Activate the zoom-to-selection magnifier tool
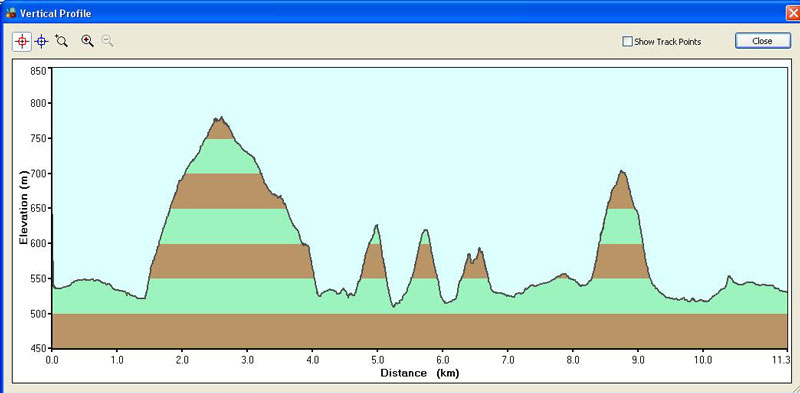 tap(61, 41)
